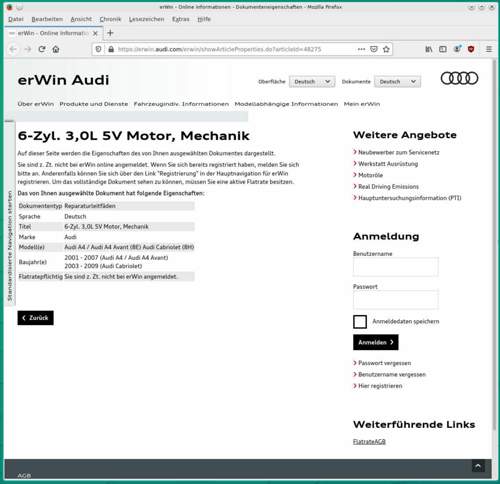
Task: Open the Chronik menu
Action: tap(110, 19)
